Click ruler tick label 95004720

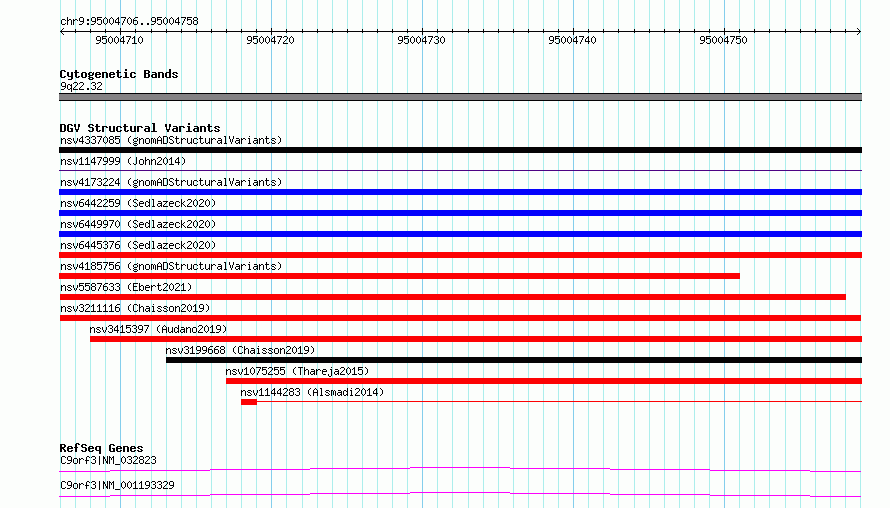click(x=270, y=40)
